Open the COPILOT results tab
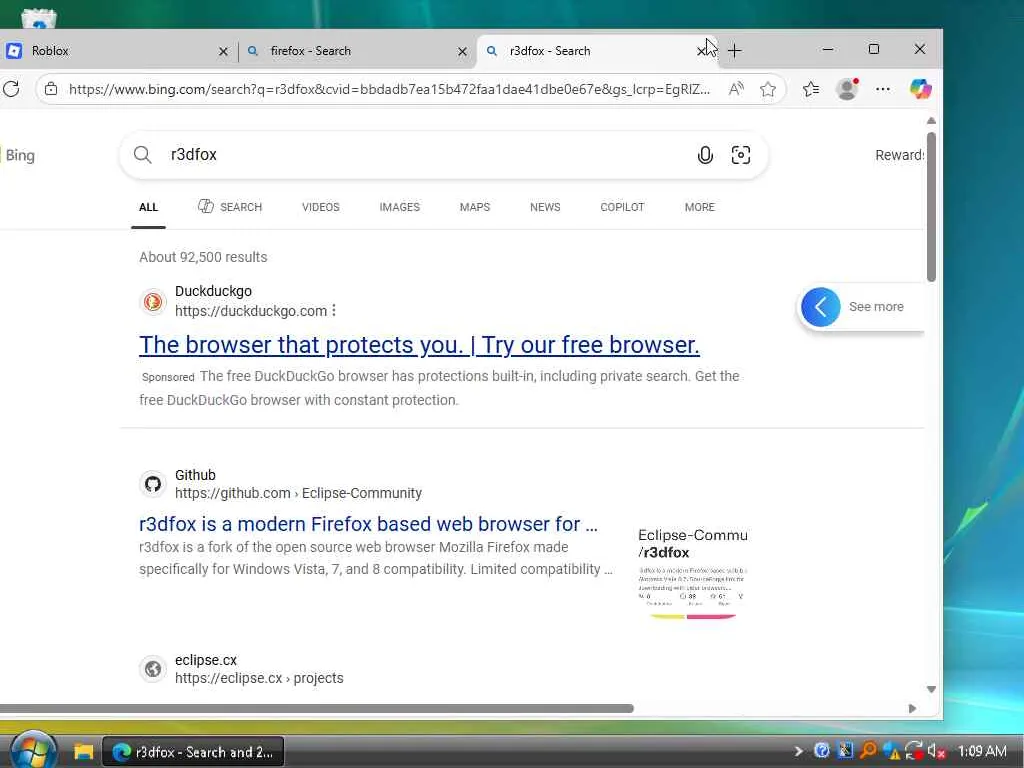 622,207
